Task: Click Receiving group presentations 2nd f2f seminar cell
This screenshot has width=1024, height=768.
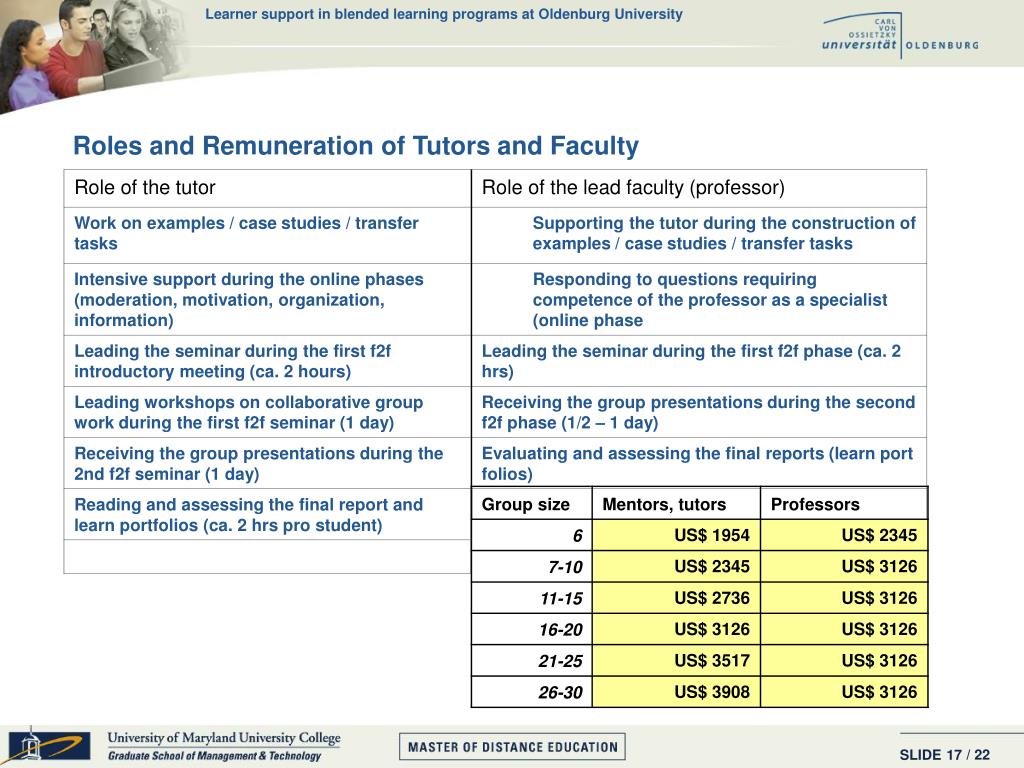Action: [267, 463]
